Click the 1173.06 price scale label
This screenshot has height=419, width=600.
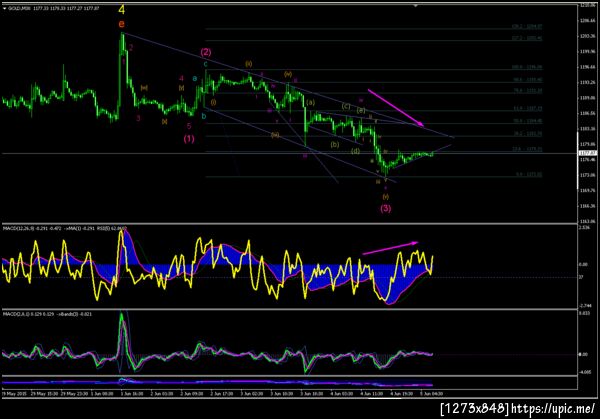point(588,175)
